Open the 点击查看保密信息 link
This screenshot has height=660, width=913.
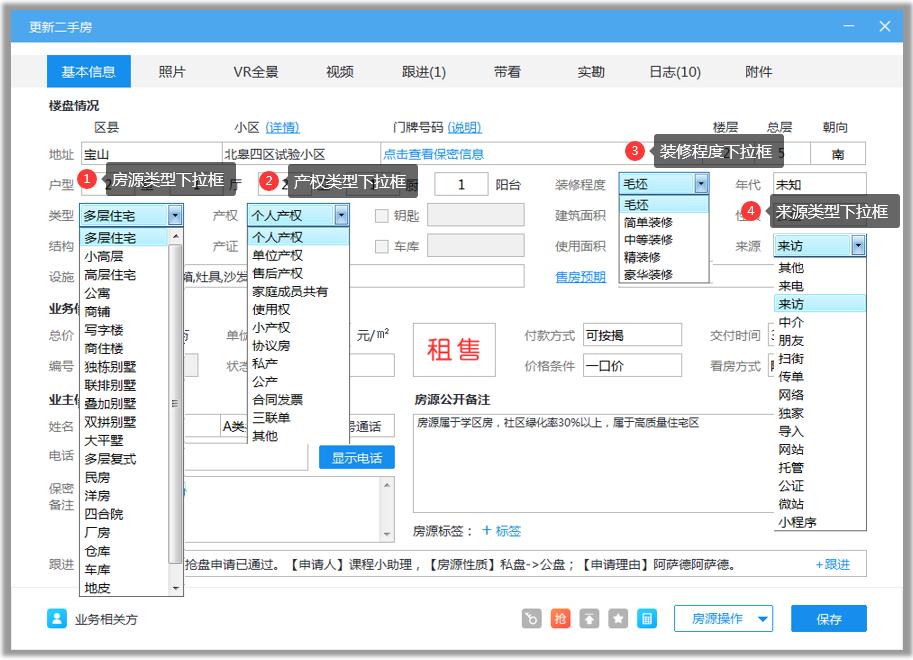pos(432,153)
